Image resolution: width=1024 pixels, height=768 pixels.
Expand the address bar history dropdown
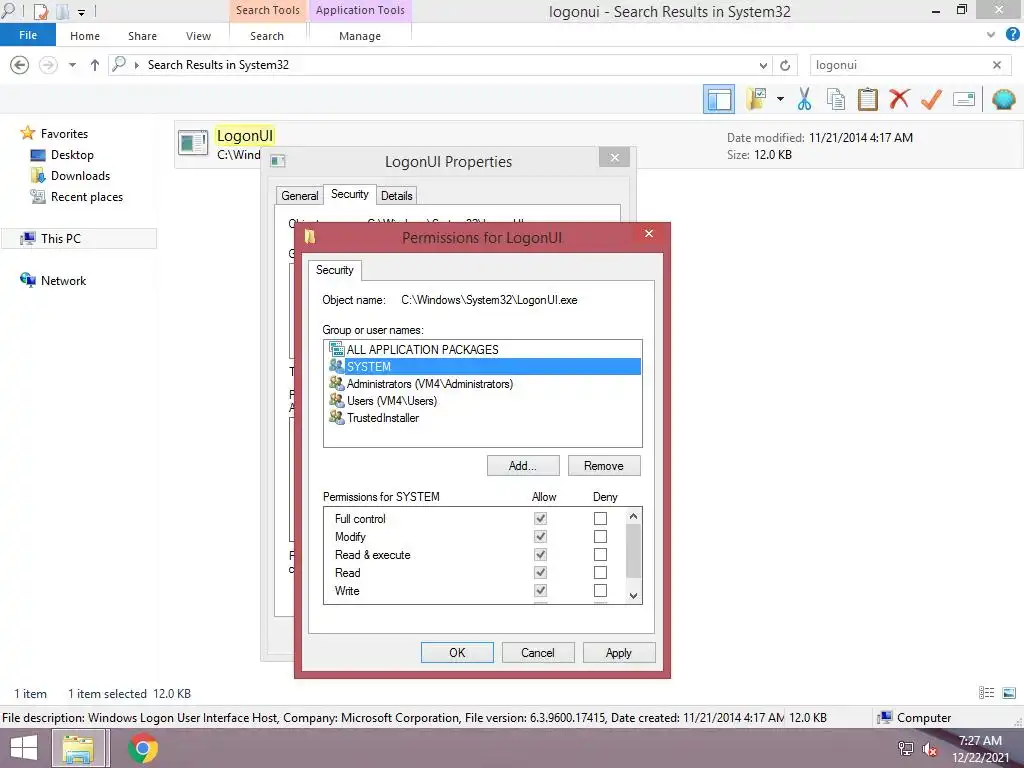[763, 65]
